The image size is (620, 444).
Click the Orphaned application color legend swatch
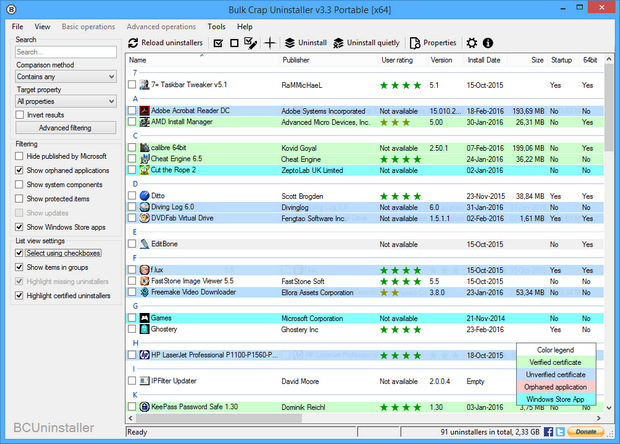click(x=556, y=386)
